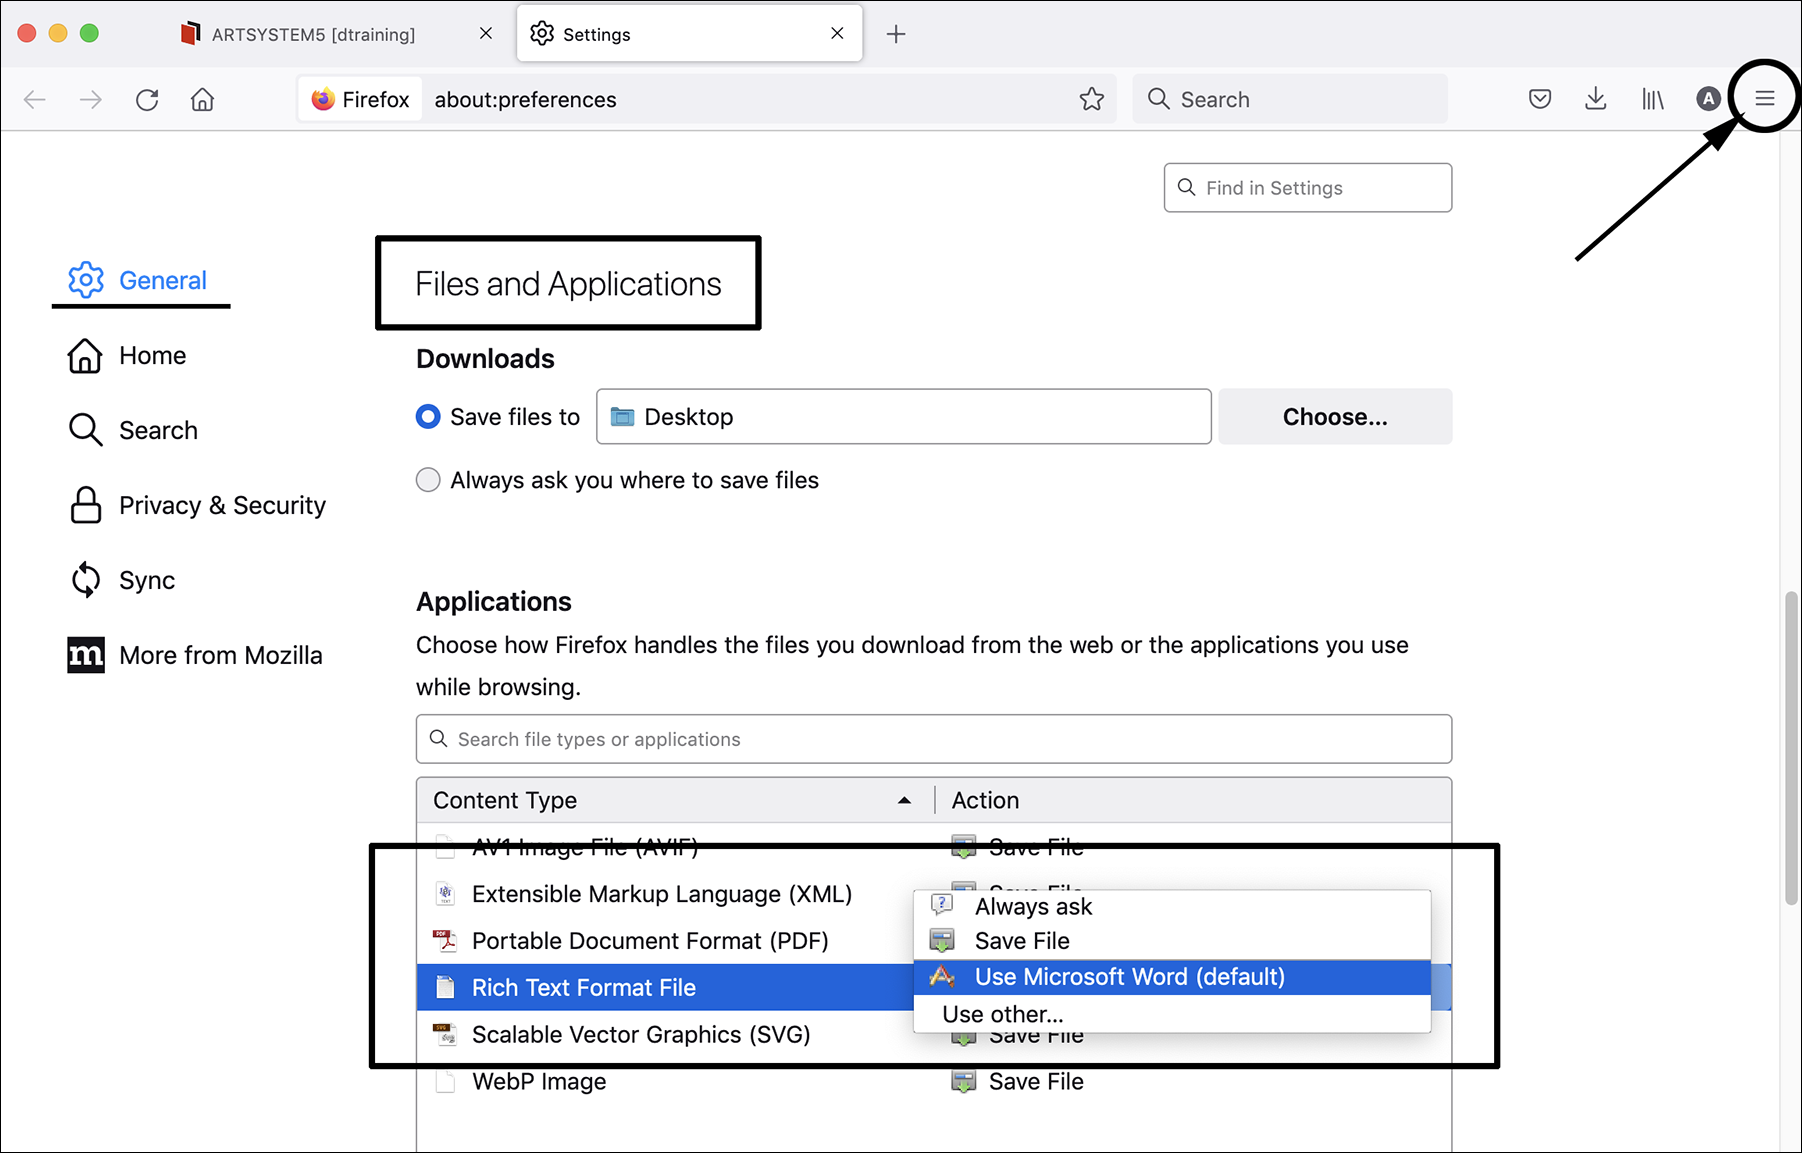Click the Choose... download folder button
1802x1153 pixels.
click(x=1334, y=417)
